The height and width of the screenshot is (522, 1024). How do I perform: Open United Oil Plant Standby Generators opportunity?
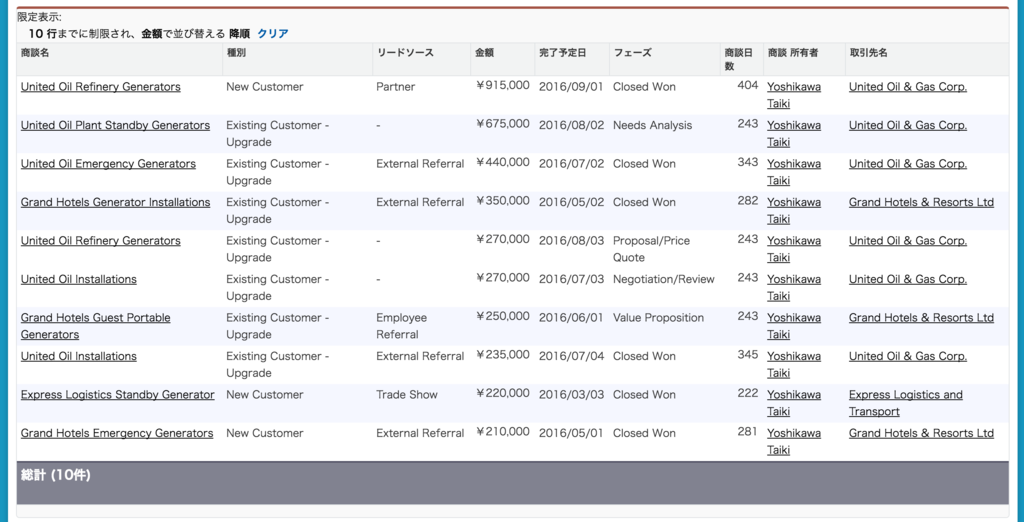116,125
